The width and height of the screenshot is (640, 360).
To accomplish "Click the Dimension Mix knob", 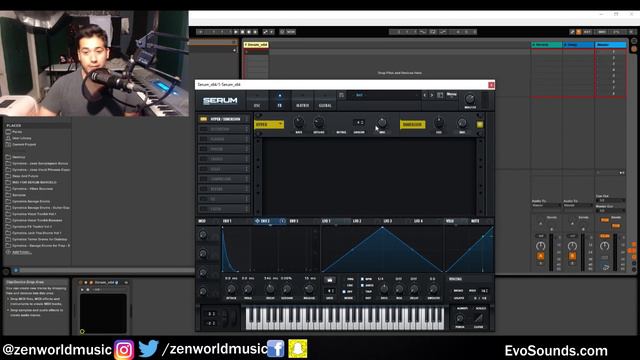I will pyautogui.click(x=462, y=122).
